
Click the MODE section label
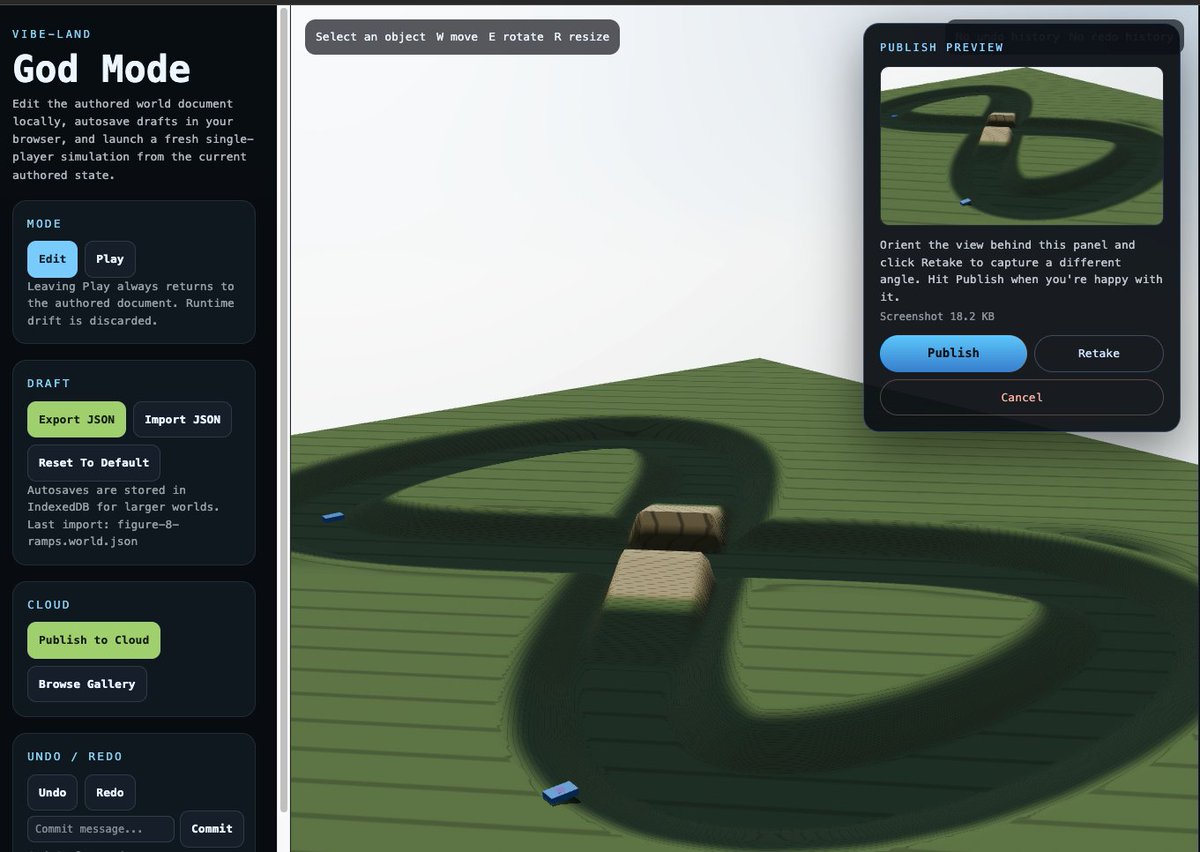click(x=44, y=224)
